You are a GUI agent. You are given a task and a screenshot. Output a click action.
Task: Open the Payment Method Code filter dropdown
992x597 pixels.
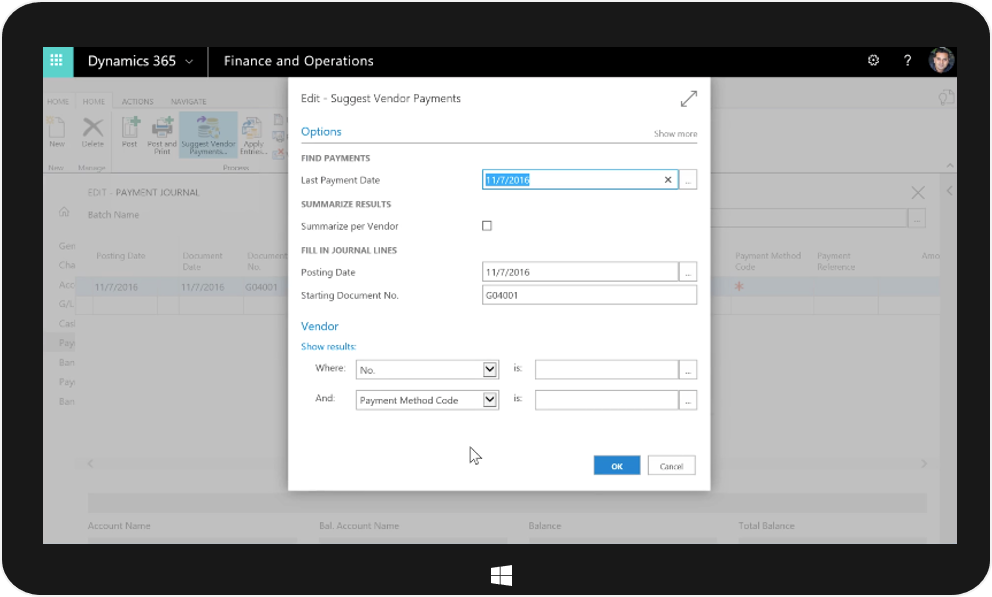[490, 400]
